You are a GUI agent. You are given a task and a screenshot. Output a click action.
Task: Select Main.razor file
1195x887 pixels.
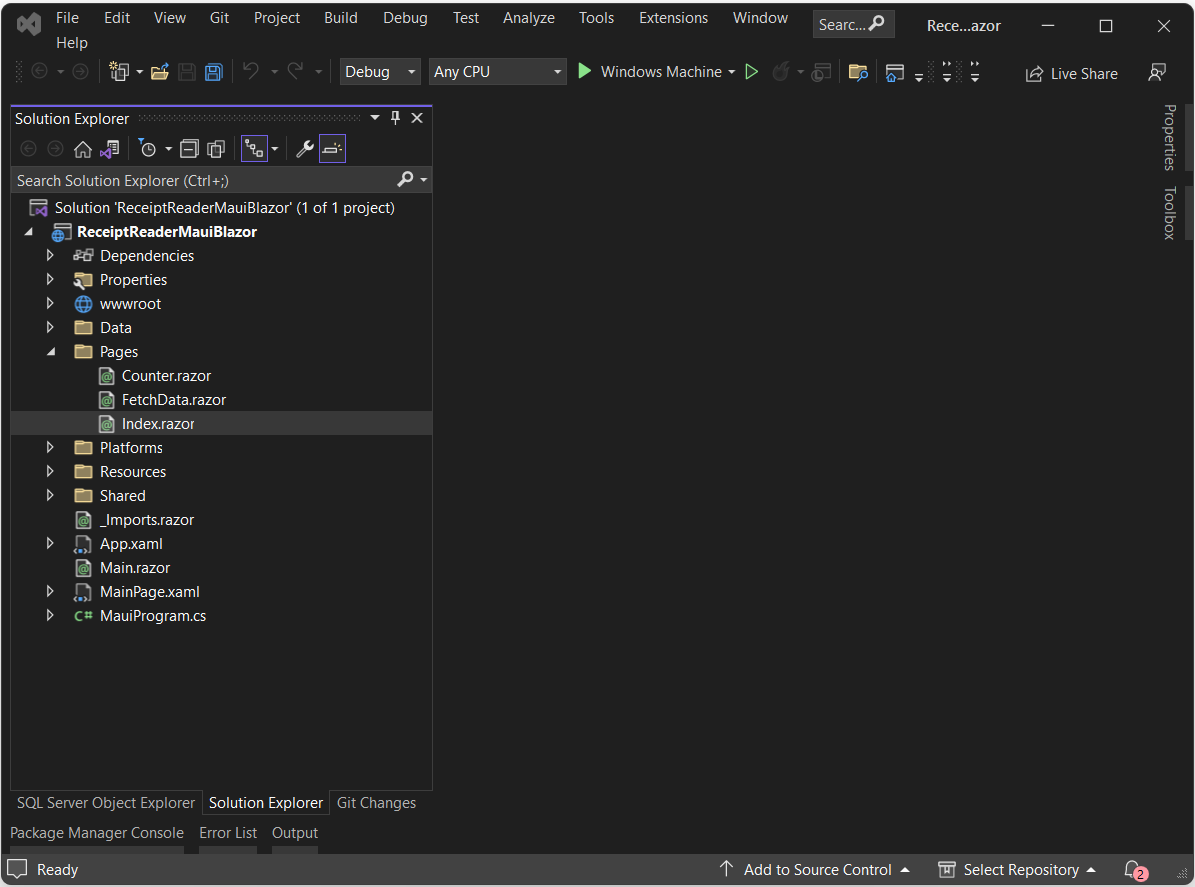(x=135, y=568)
